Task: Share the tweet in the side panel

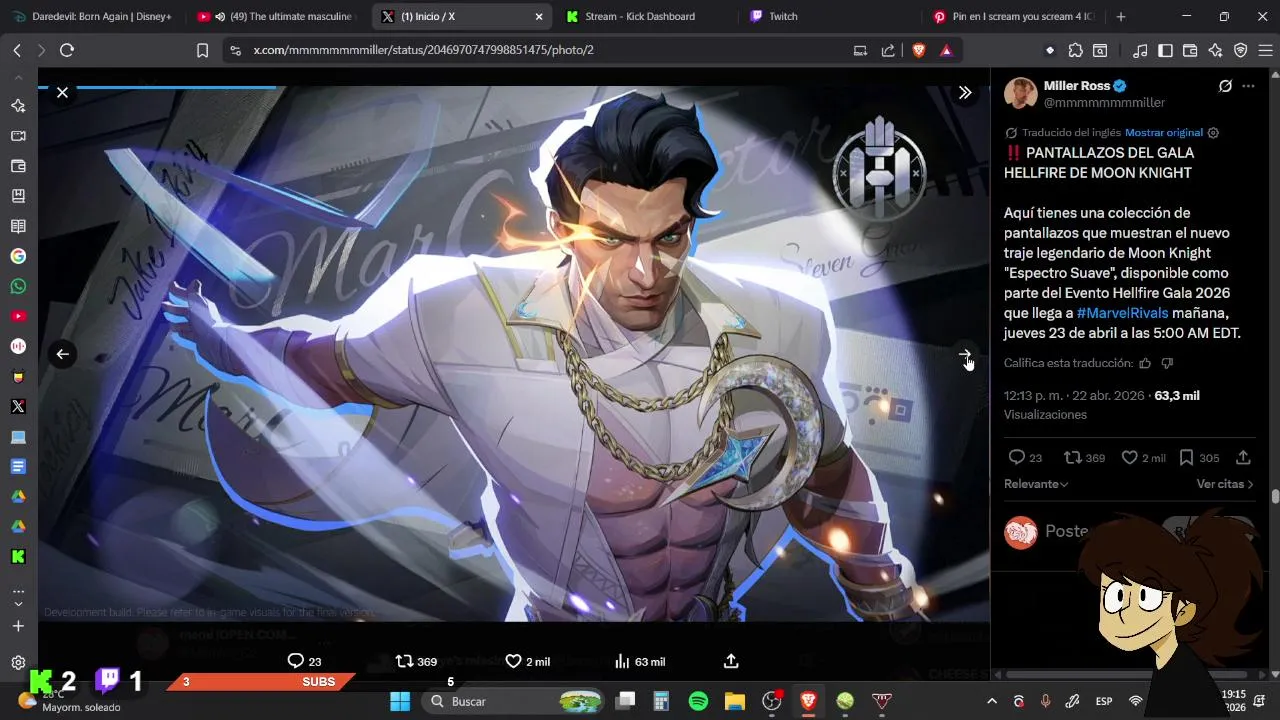Action: tap(1243, 457)
